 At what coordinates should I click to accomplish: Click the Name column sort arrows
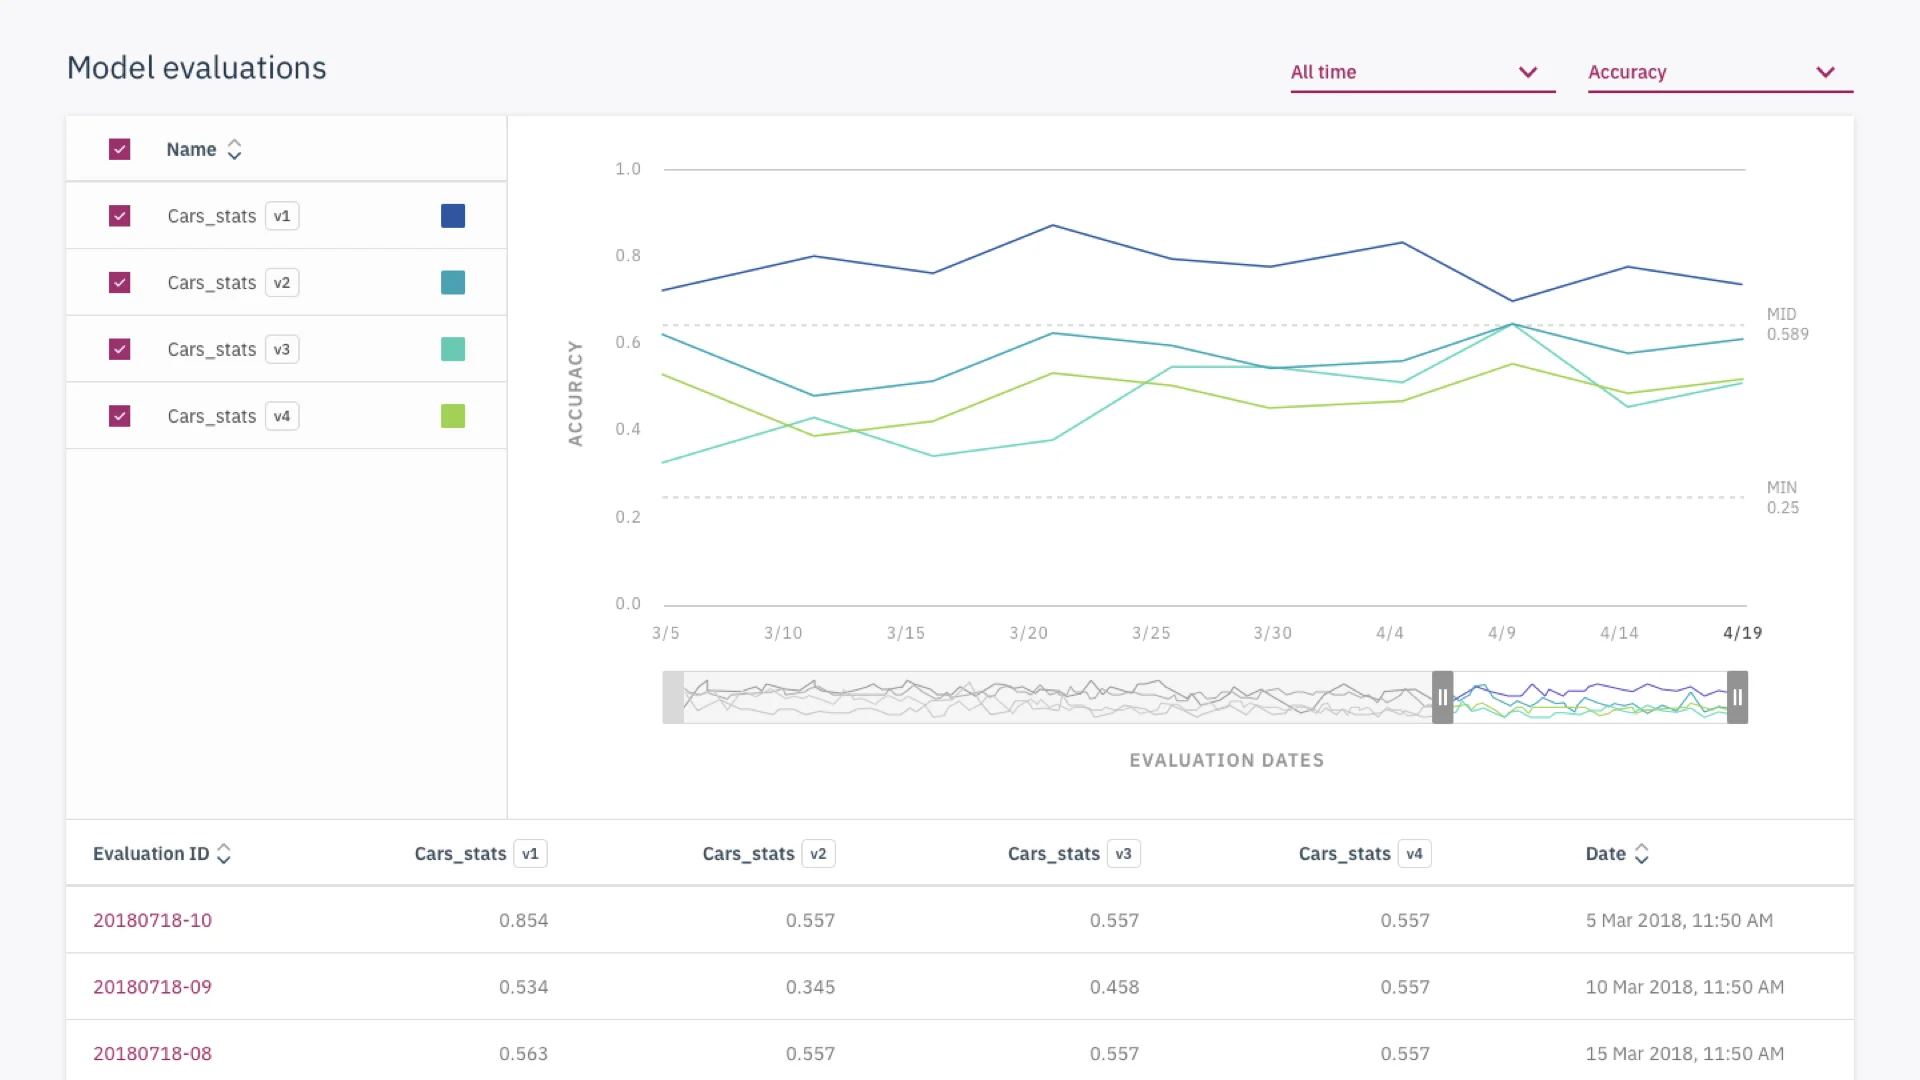[234, 150]
